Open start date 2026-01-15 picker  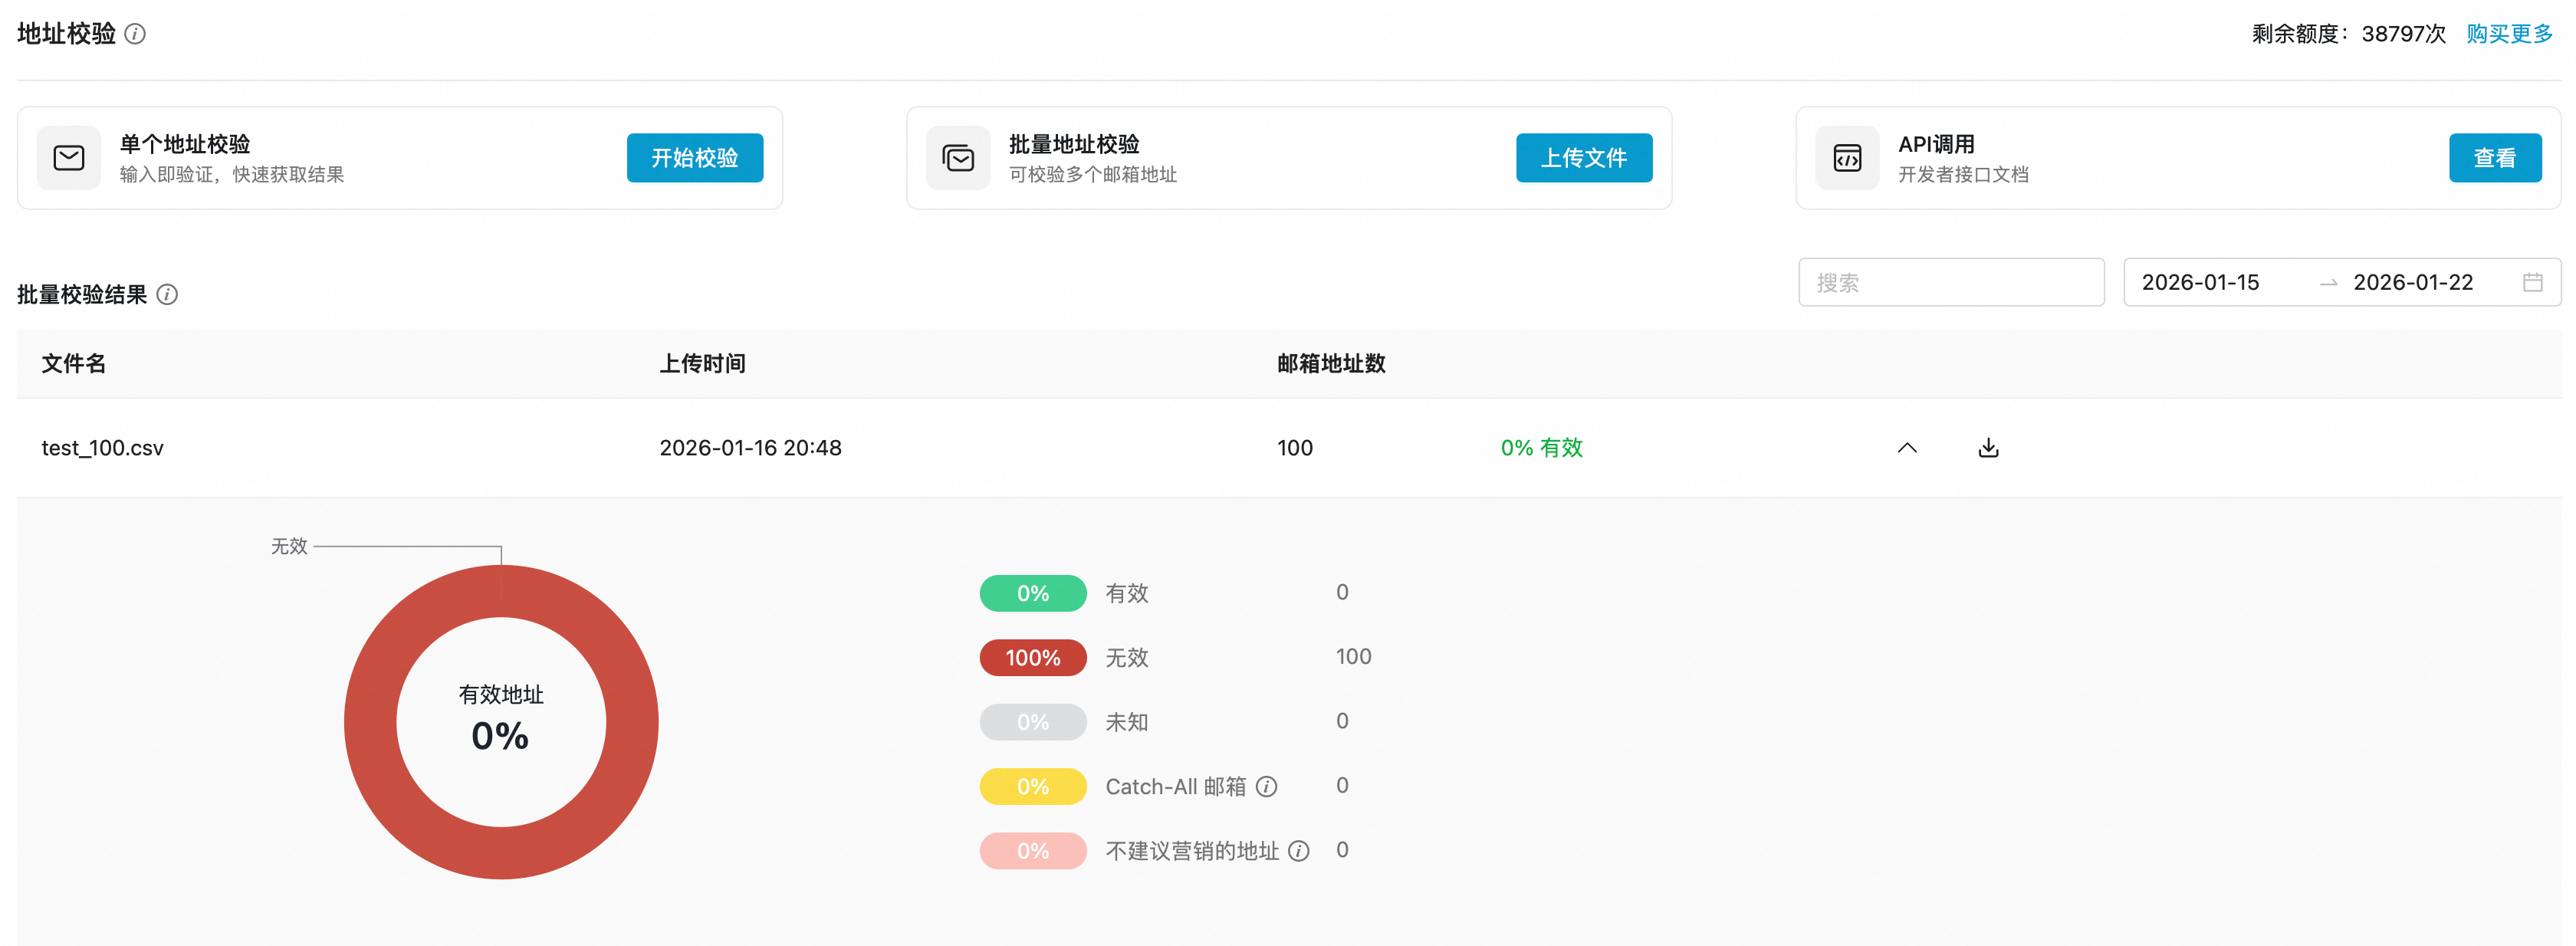tap(2200, 283)
